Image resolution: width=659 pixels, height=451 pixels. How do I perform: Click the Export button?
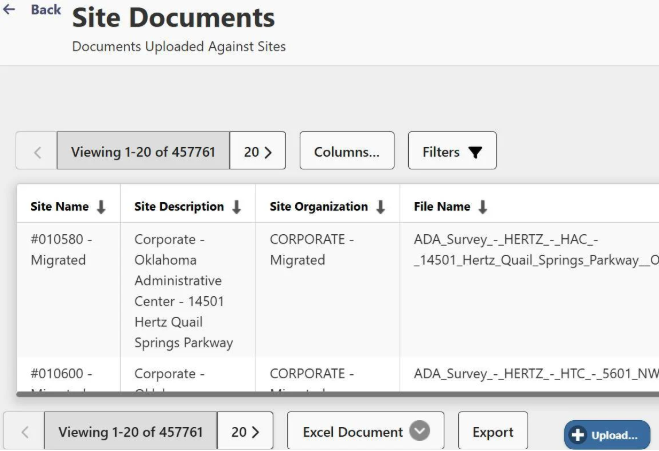[493, 432]
